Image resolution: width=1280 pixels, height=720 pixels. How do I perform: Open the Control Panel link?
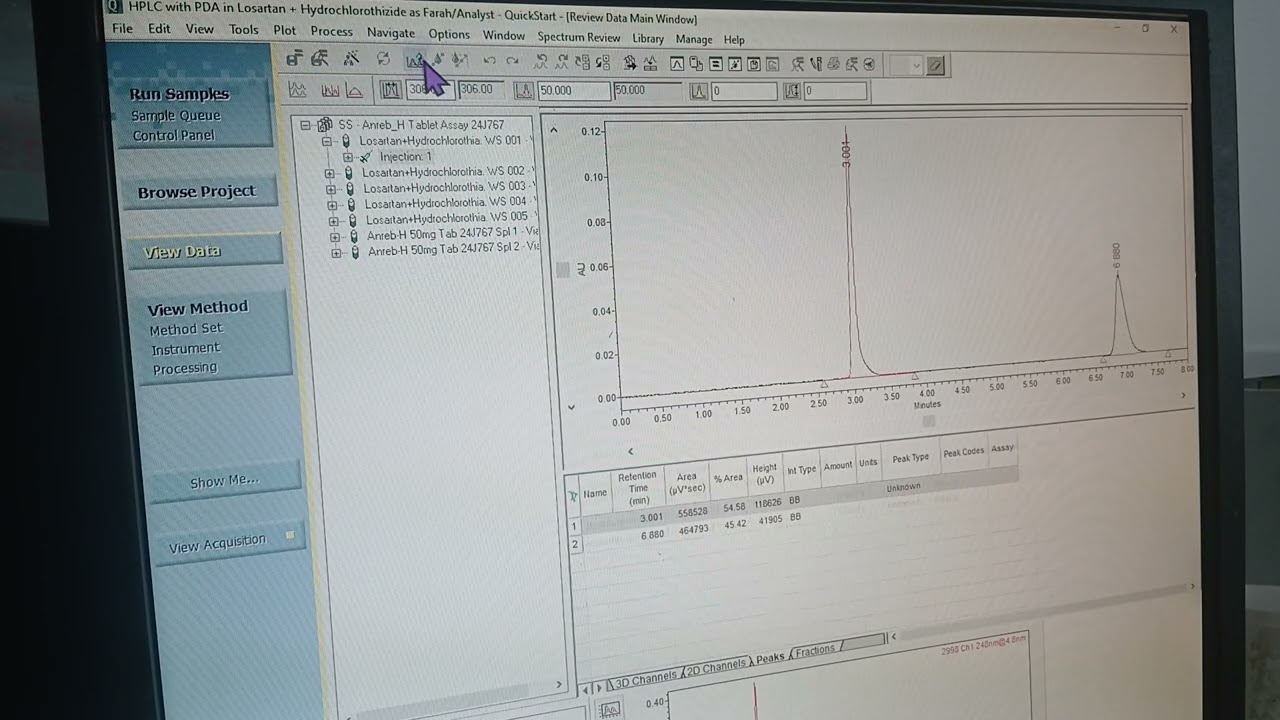[173, 136]
